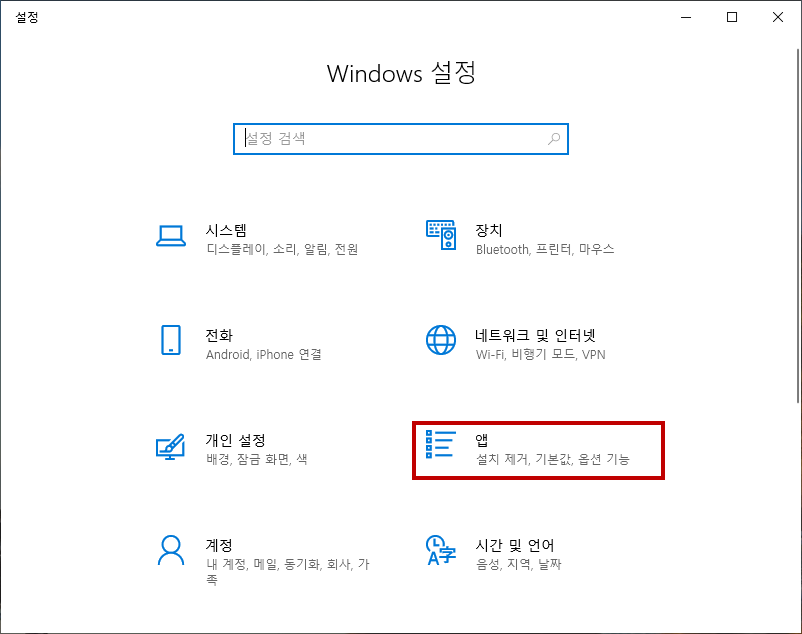Maximize the 설정 window
The image size is (802, 634).
732,17
